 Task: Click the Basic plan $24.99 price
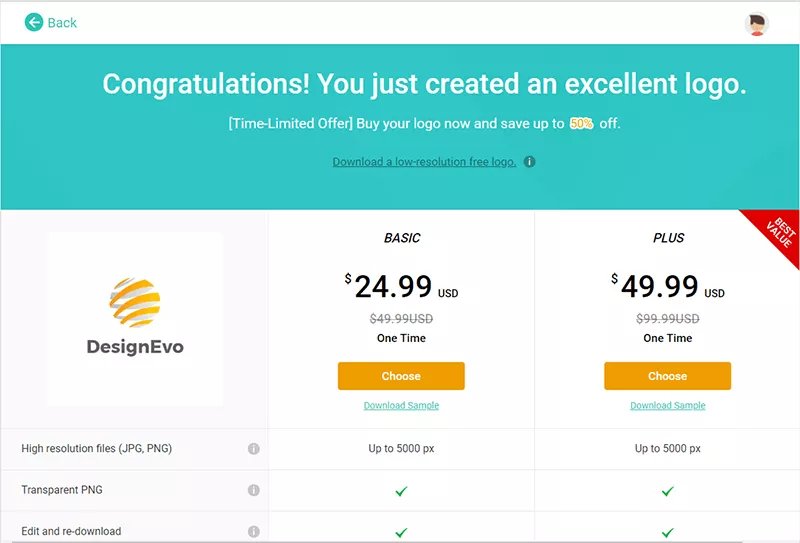(x=393, y=287)
